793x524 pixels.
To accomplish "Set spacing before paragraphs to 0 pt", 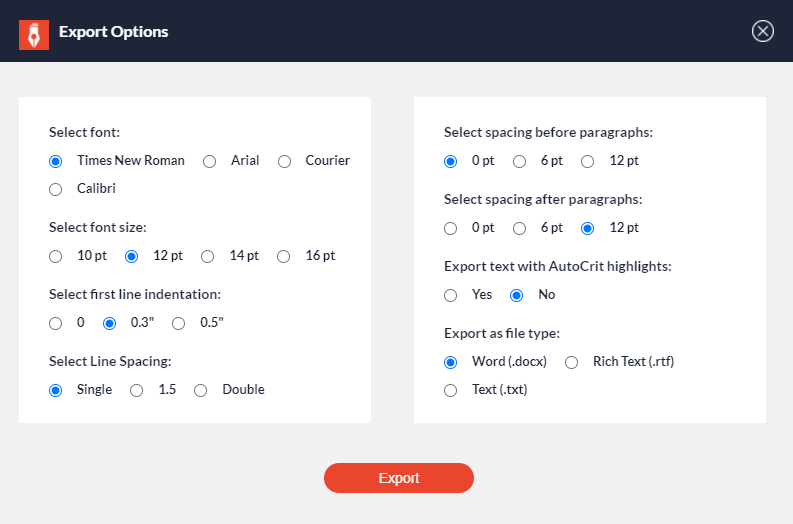I will 451,161.
